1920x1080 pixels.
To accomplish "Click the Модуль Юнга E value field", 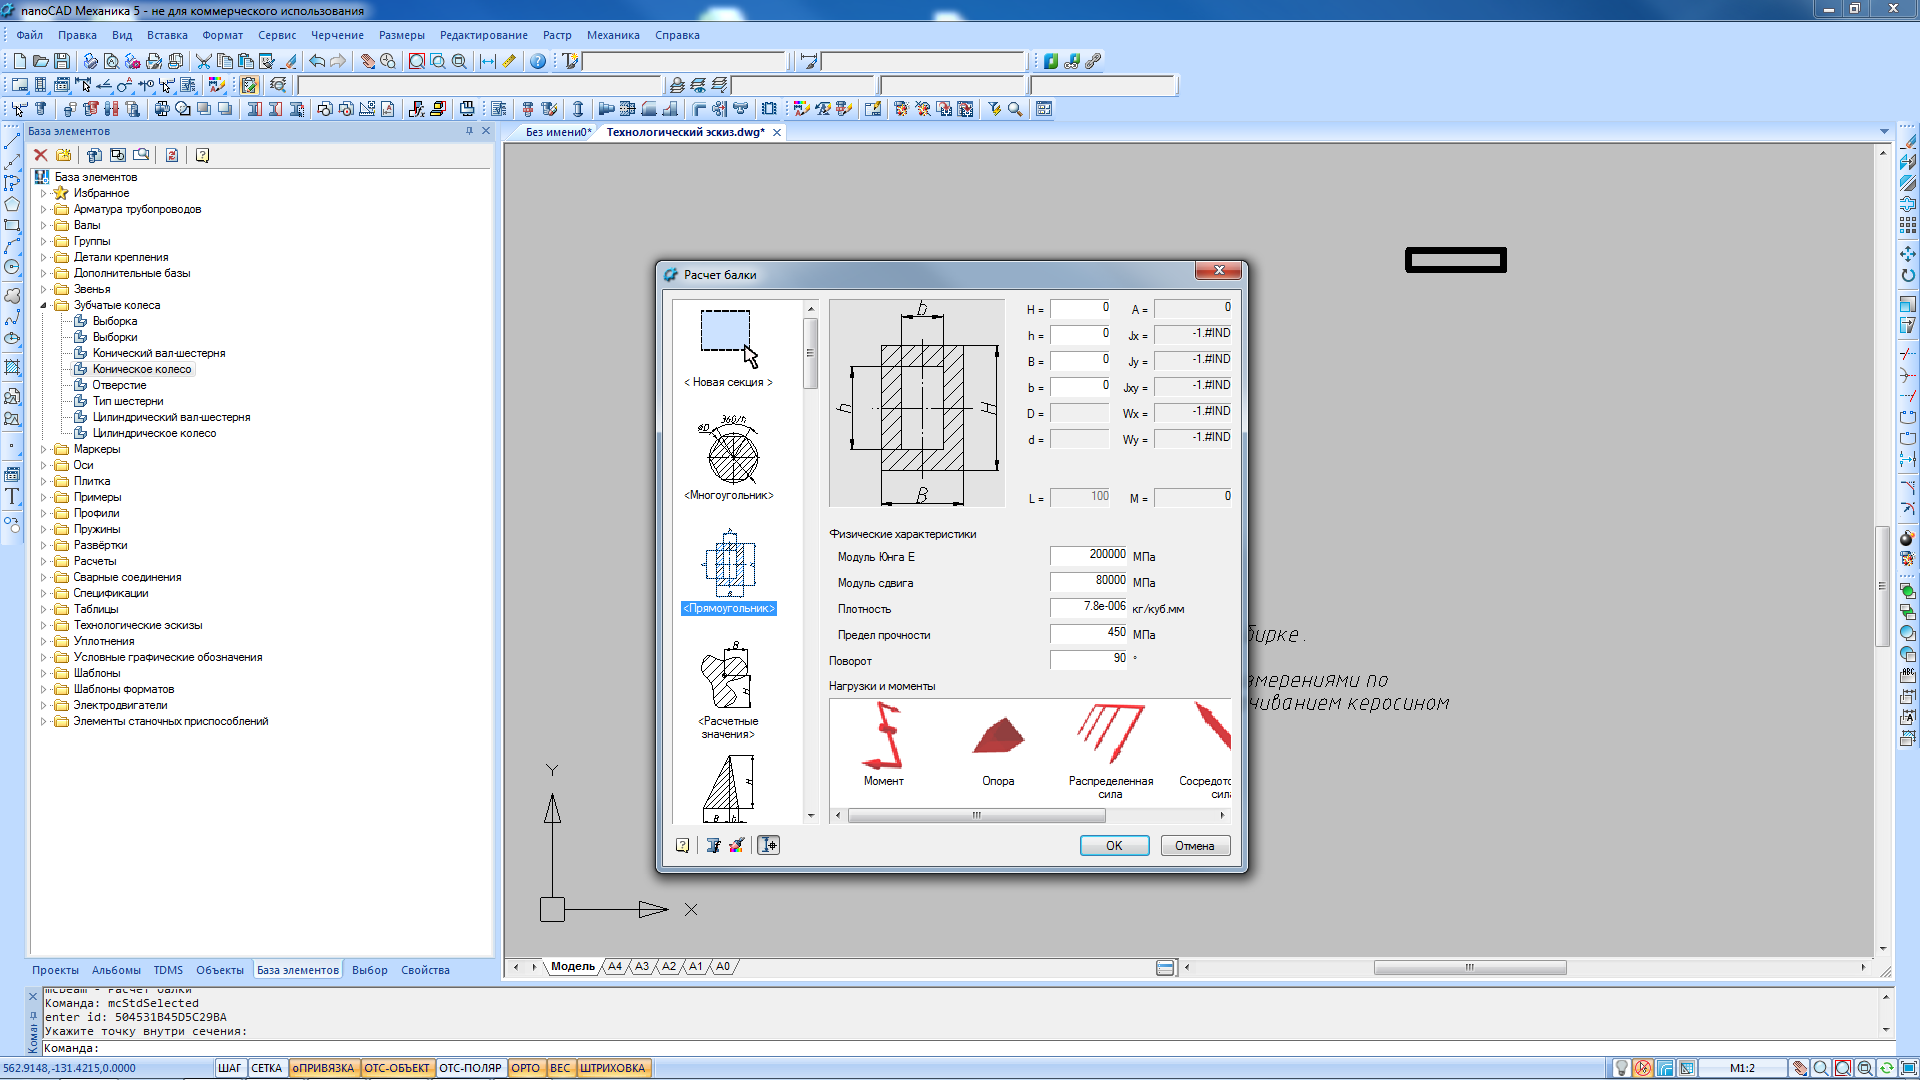I will (x=1089, y=555).
